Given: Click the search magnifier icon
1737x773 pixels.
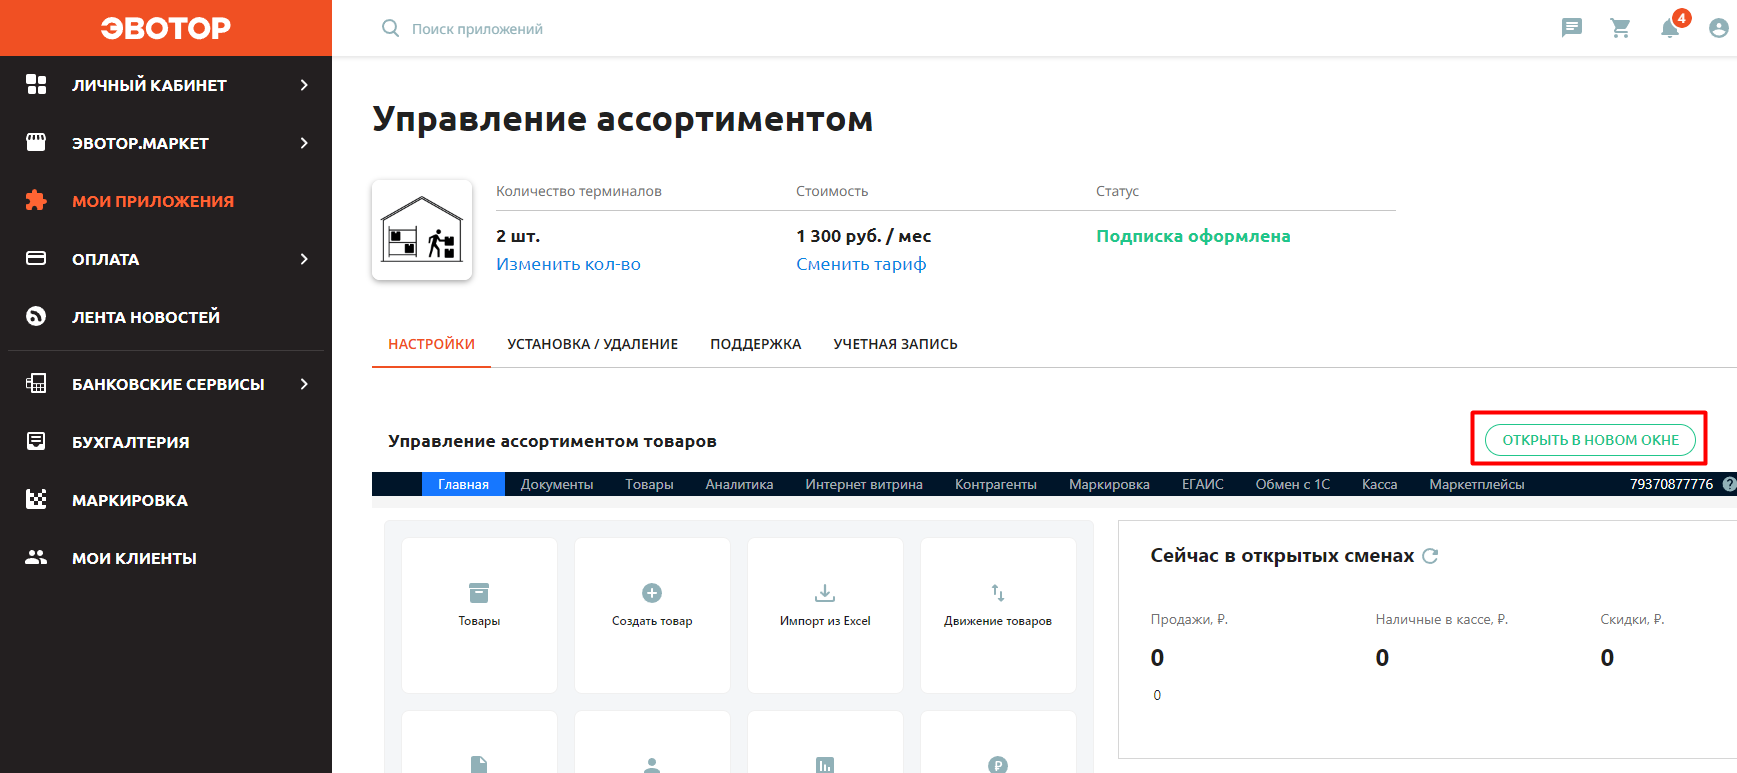Looking at the screenshot, I should click(x=390, y=28).
